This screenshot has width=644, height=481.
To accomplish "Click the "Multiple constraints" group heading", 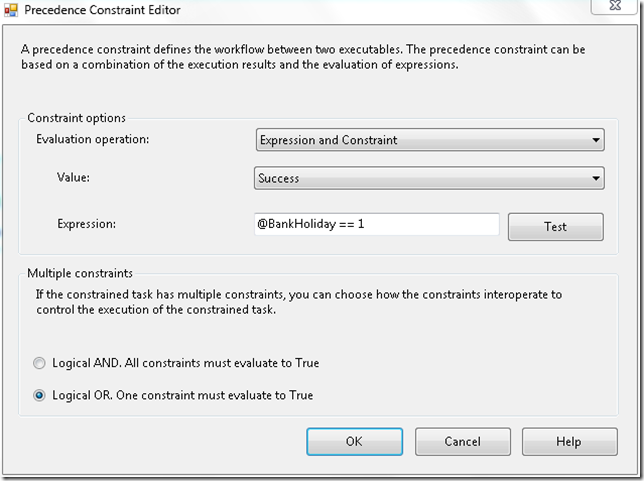I will click(80, 273).
